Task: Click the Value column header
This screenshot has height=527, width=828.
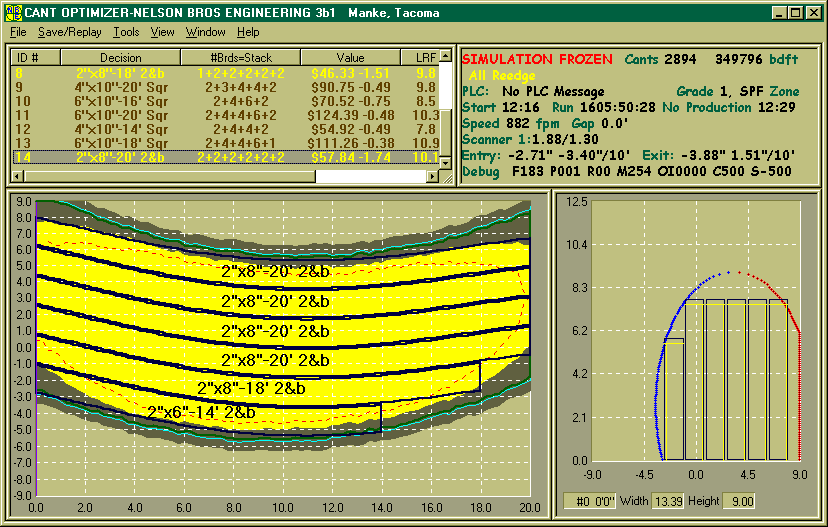Action: tap(350, 58)
